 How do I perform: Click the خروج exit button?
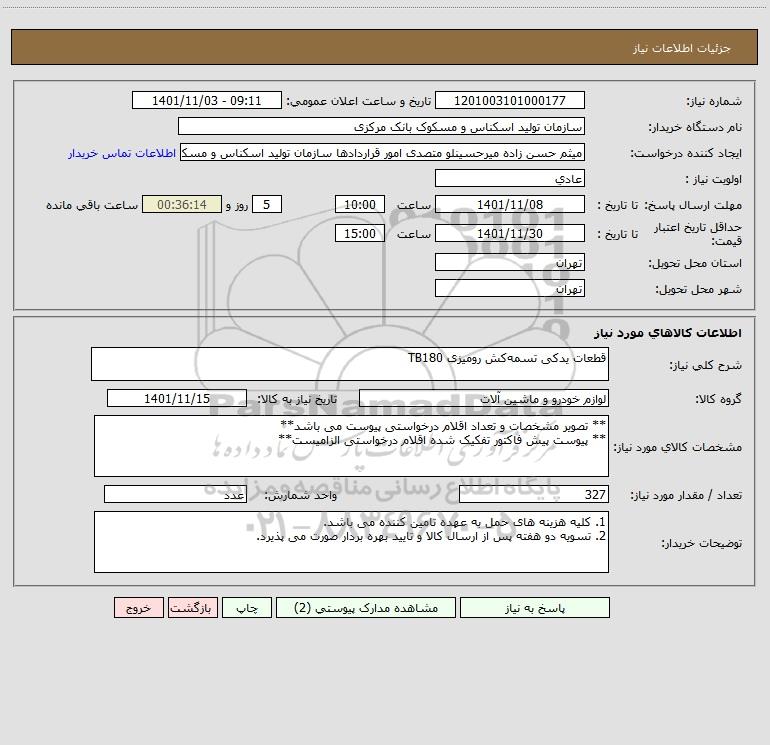[138, 608]
